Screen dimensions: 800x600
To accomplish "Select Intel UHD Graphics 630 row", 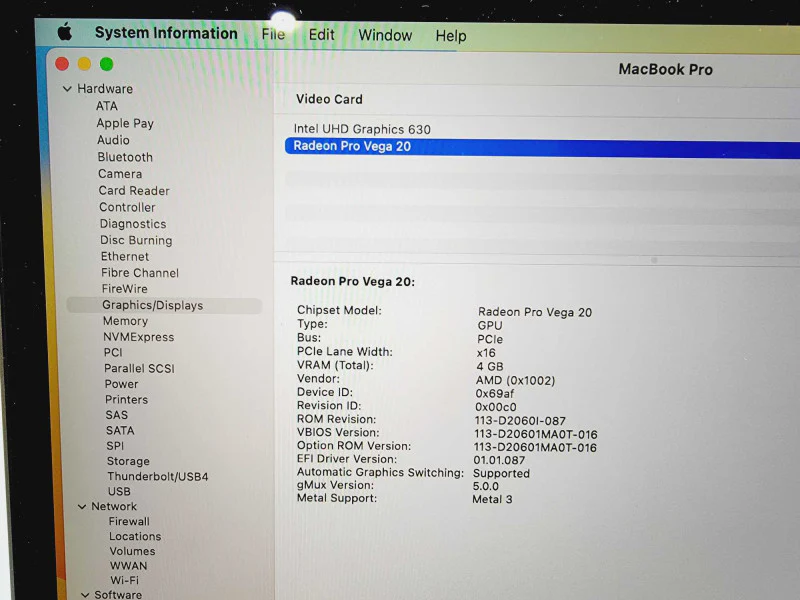I will tap(541, 130).
